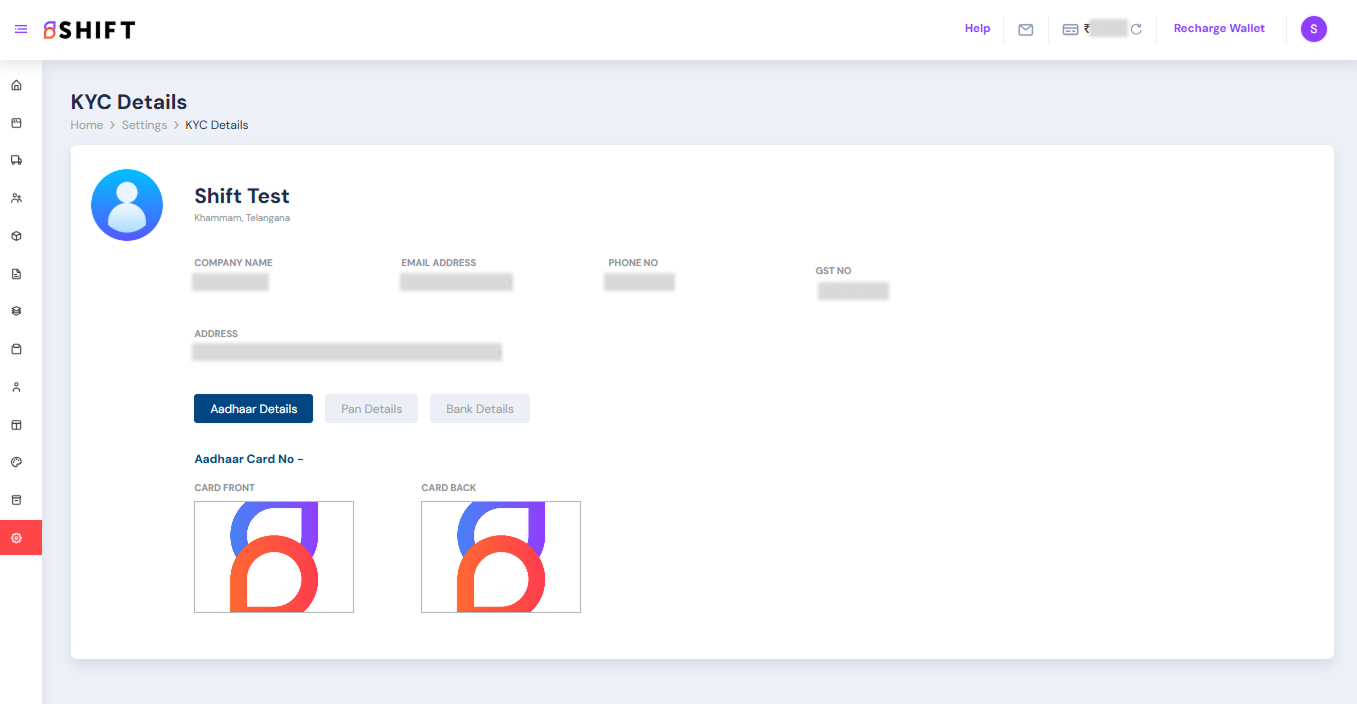This screenshot has width=1357, height=704.
Task: Go to Settings in the breadcrumb
Action: click(x=144, y=125)
